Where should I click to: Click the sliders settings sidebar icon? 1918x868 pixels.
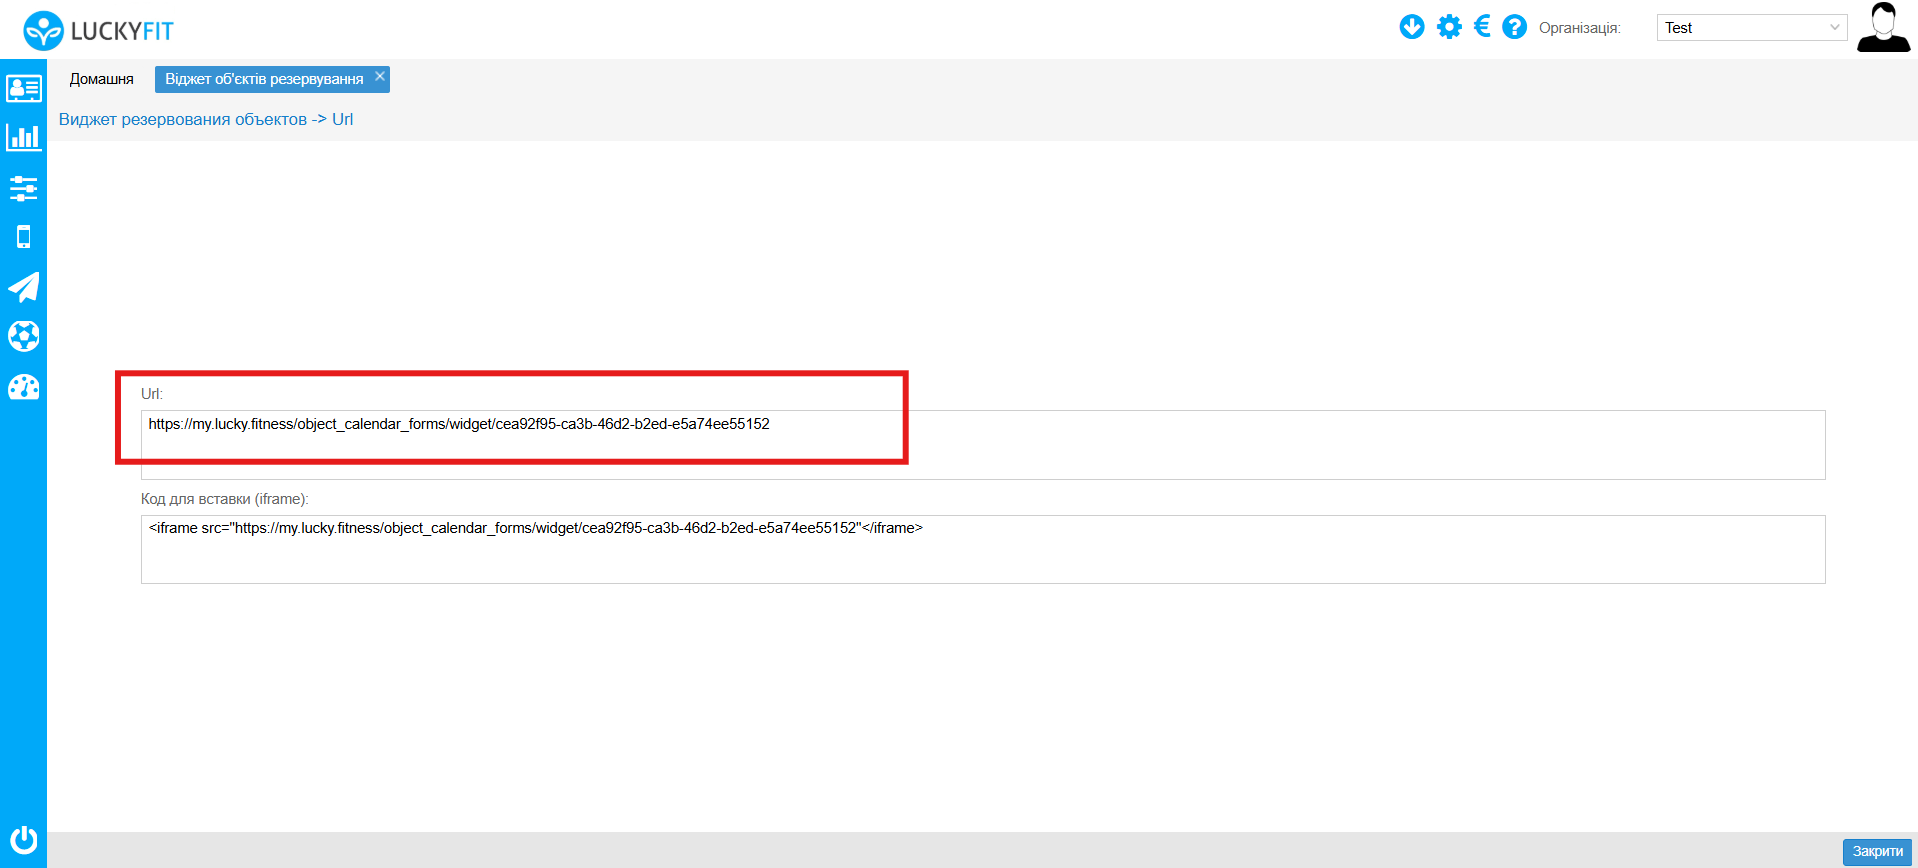tap(23, 188)
